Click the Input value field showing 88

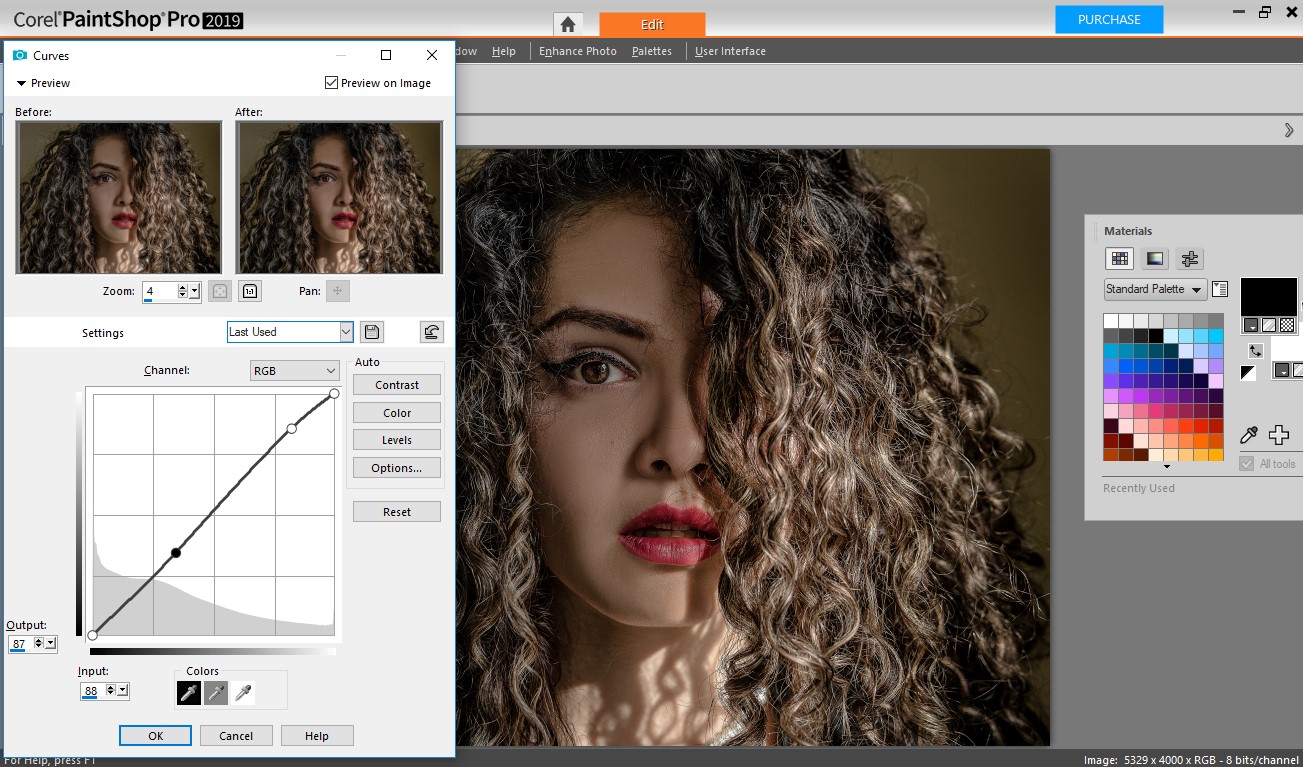coord(92,690)
